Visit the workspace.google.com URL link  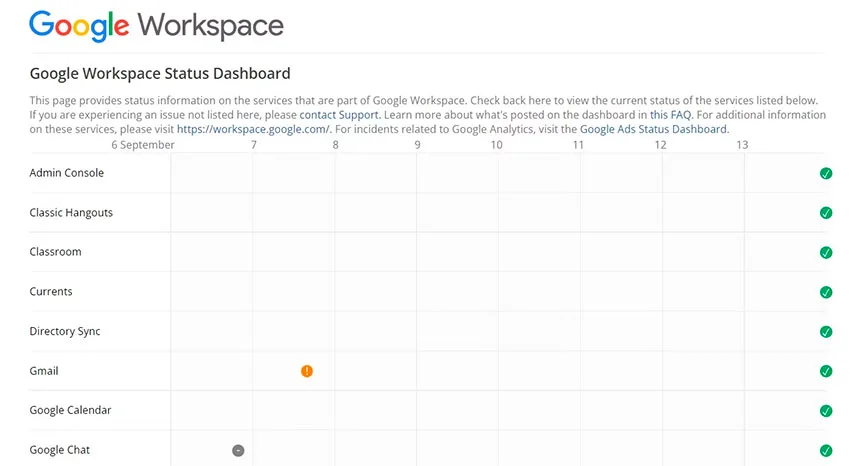253,130
